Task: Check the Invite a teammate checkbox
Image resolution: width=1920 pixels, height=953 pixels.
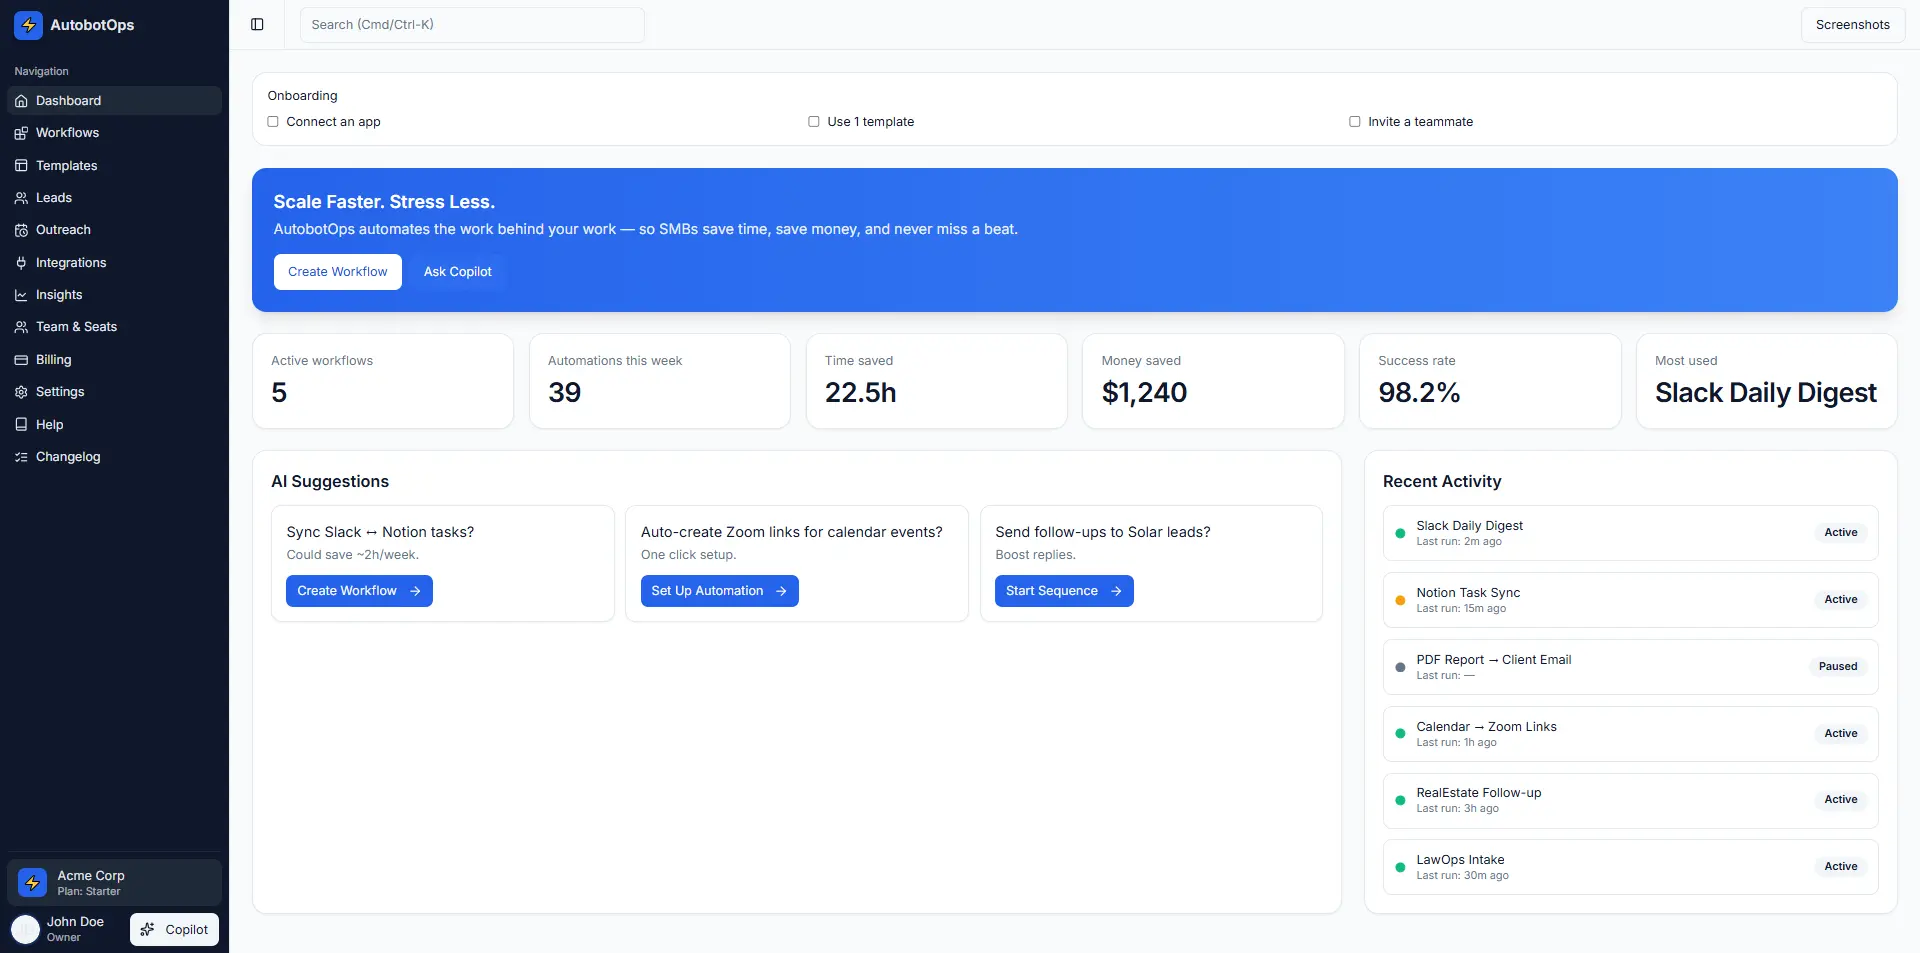Action: [1355, 122]
